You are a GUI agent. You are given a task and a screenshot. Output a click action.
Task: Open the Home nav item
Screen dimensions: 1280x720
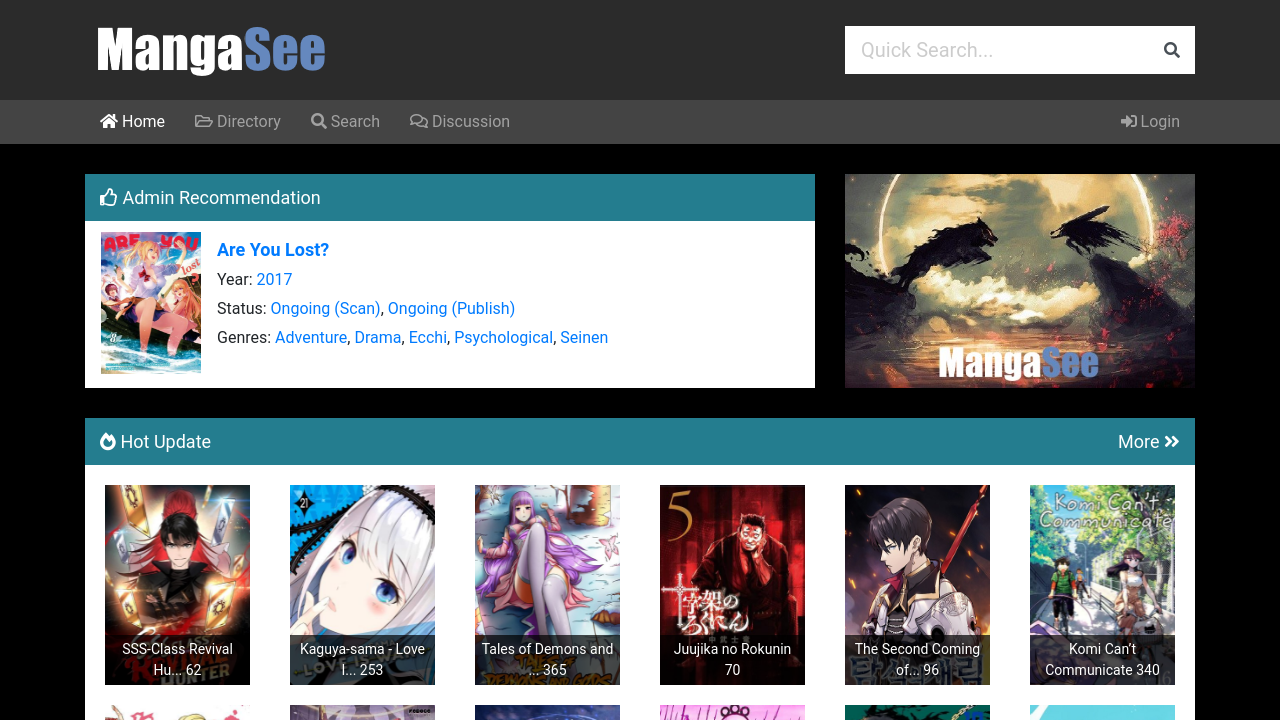pos(132,122)
